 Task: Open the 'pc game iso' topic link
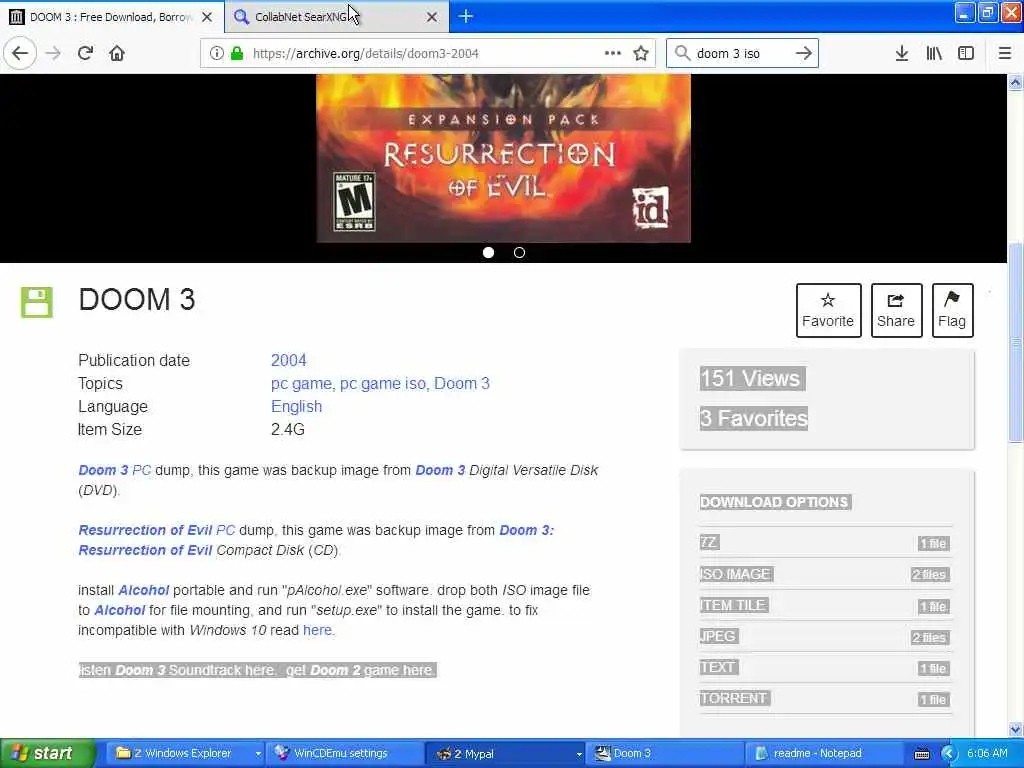click(x=383, y=383)
